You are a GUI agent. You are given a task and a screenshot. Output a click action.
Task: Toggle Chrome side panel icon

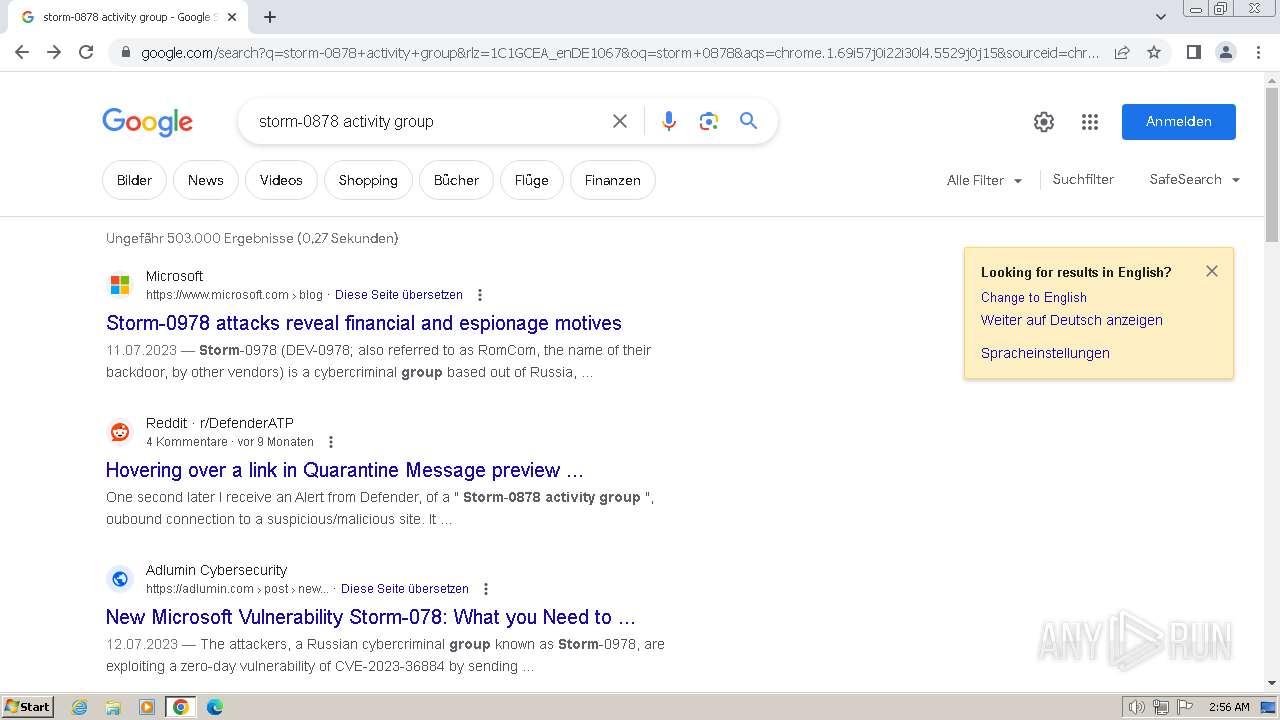pos(1193,52)
